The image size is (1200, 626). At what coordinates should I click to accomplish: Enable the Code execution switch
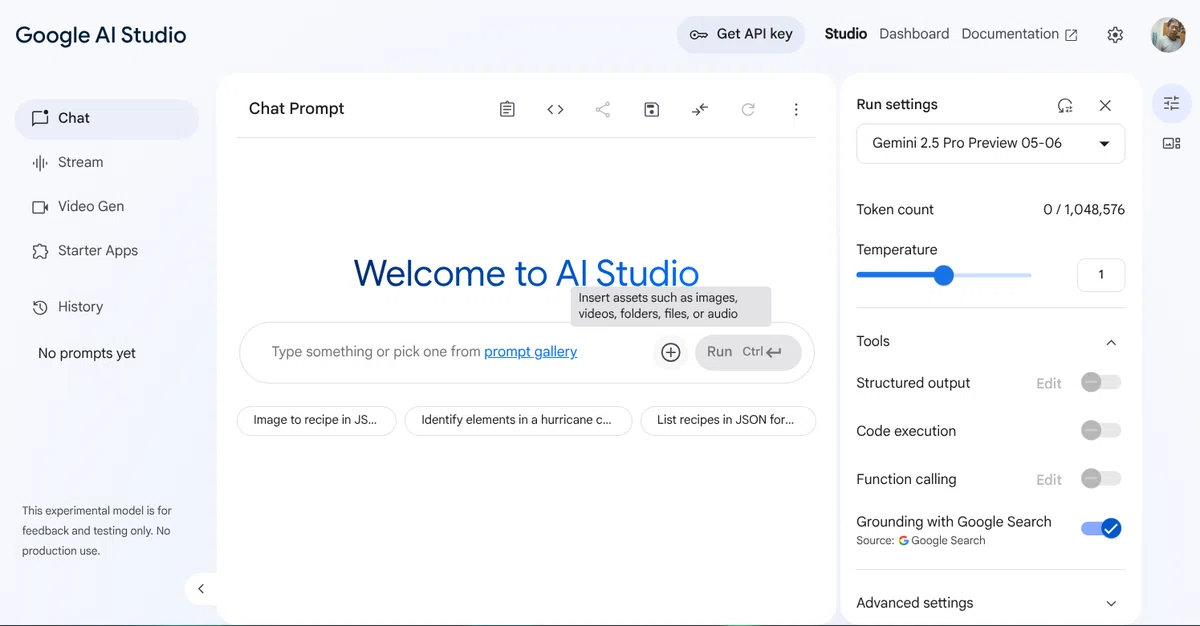point(1101,431)
